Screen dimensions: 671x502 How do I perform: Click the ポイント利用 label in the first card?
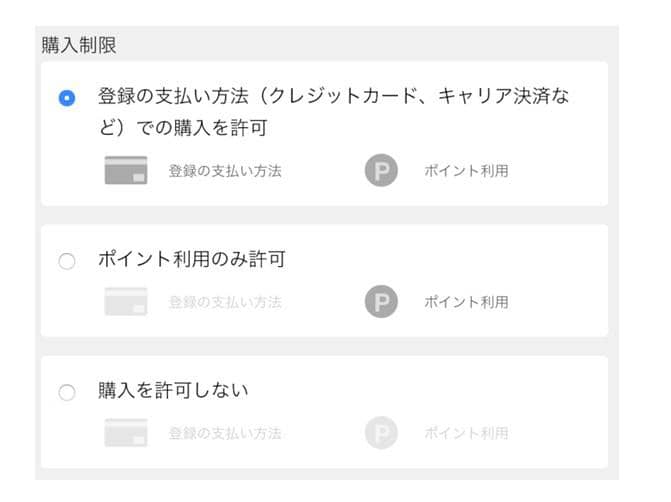[466, 171]
